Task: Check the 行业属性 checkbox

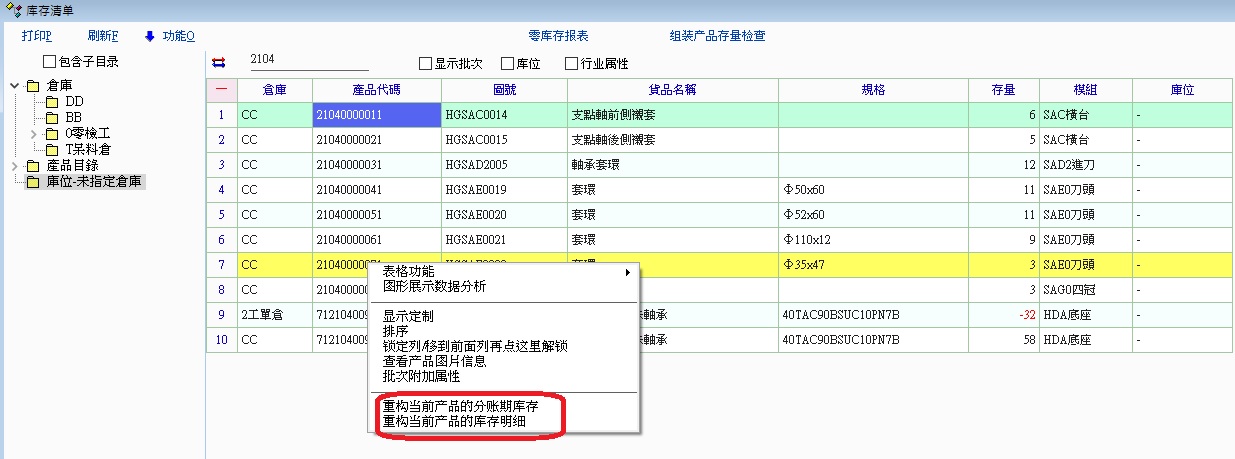Action: [571, 63]
